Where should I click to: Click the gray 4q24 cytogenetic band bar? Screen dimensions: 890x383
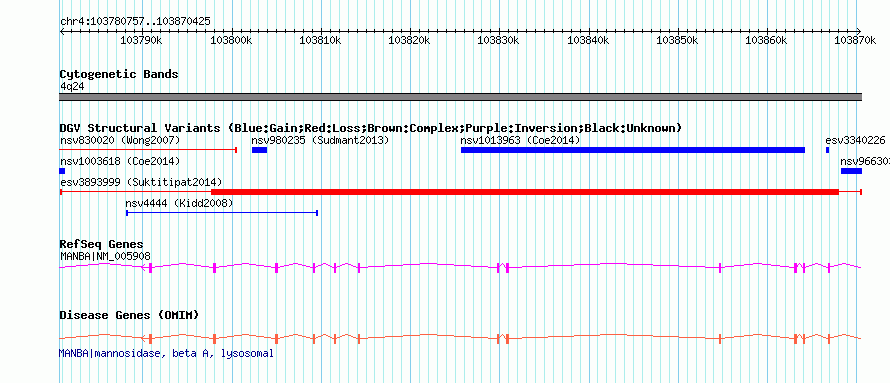point(461,97)
